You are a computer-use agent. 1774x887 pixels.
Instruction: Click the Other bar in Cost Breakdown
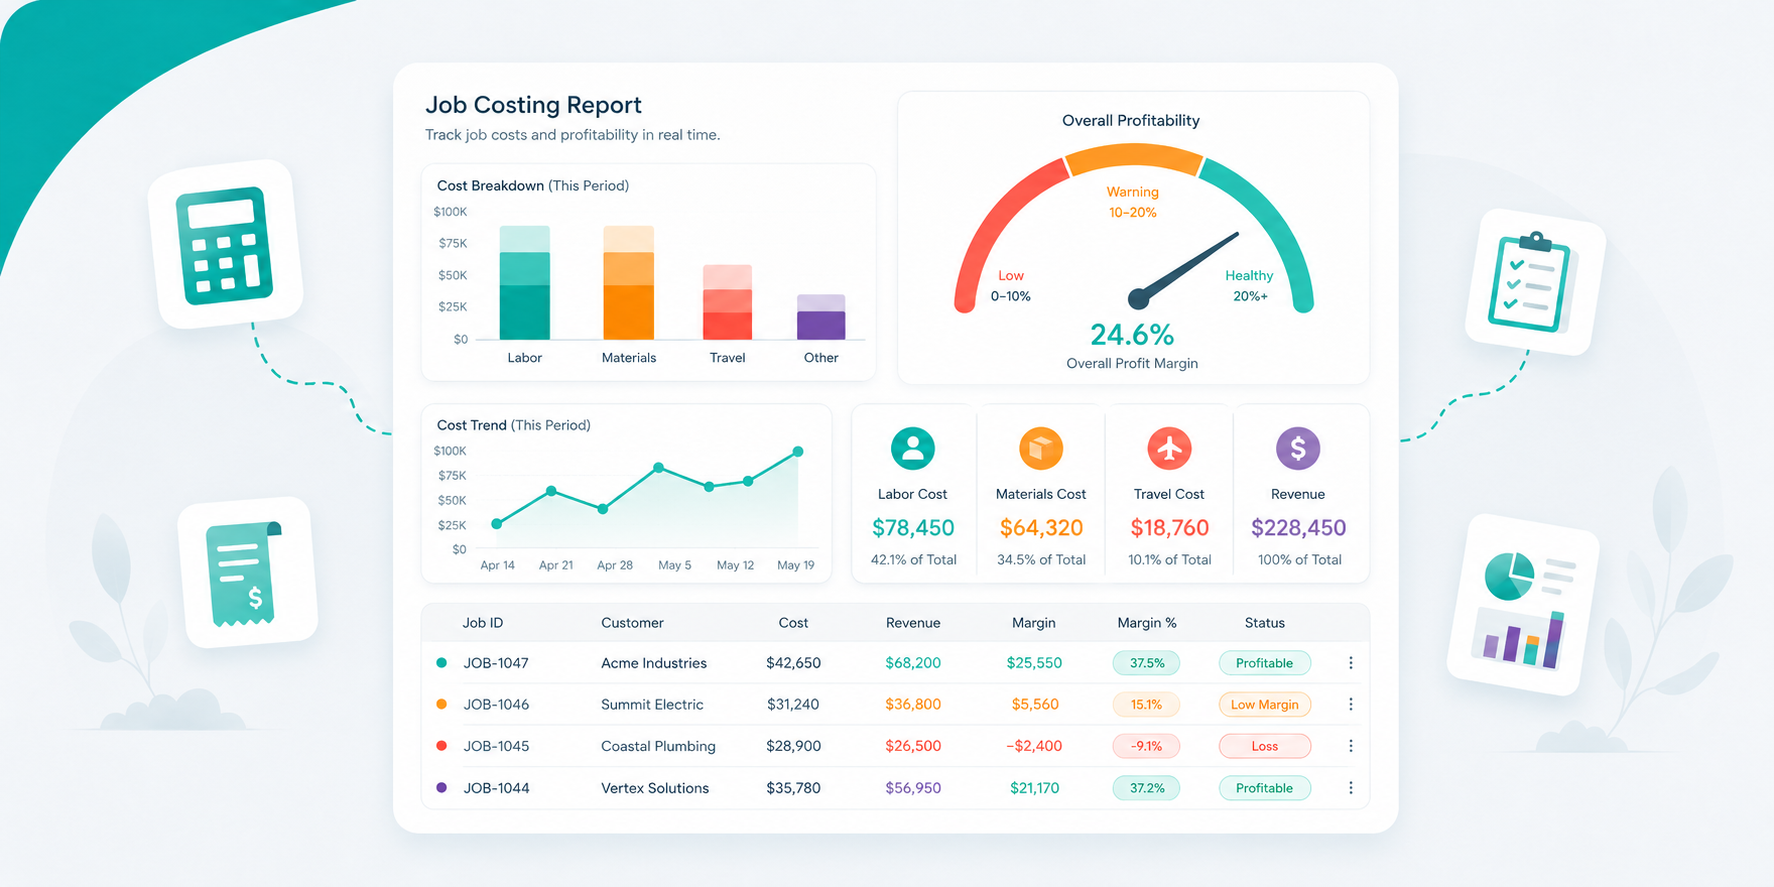(821, 317)
